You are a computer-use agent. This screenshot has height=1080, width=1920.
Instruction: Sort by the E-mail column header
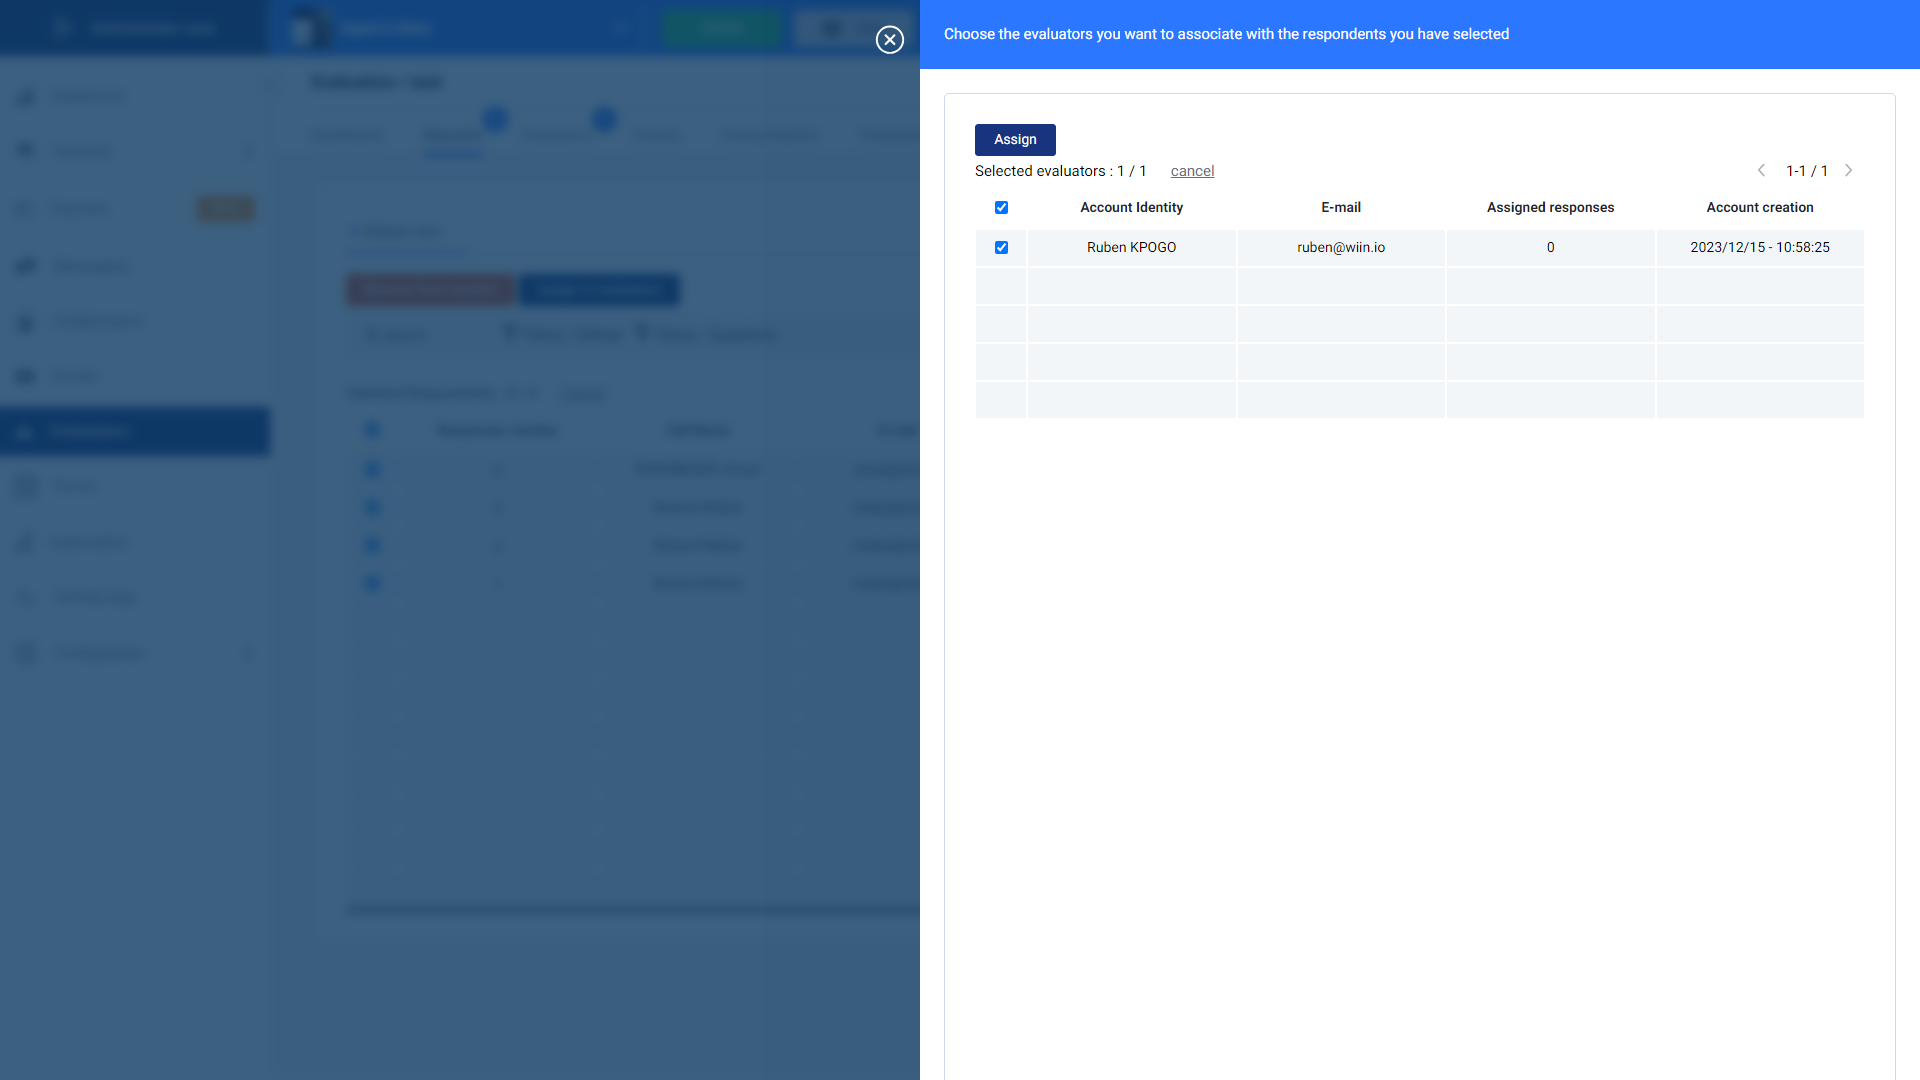pyautogui.click(x=1340, y=208)
